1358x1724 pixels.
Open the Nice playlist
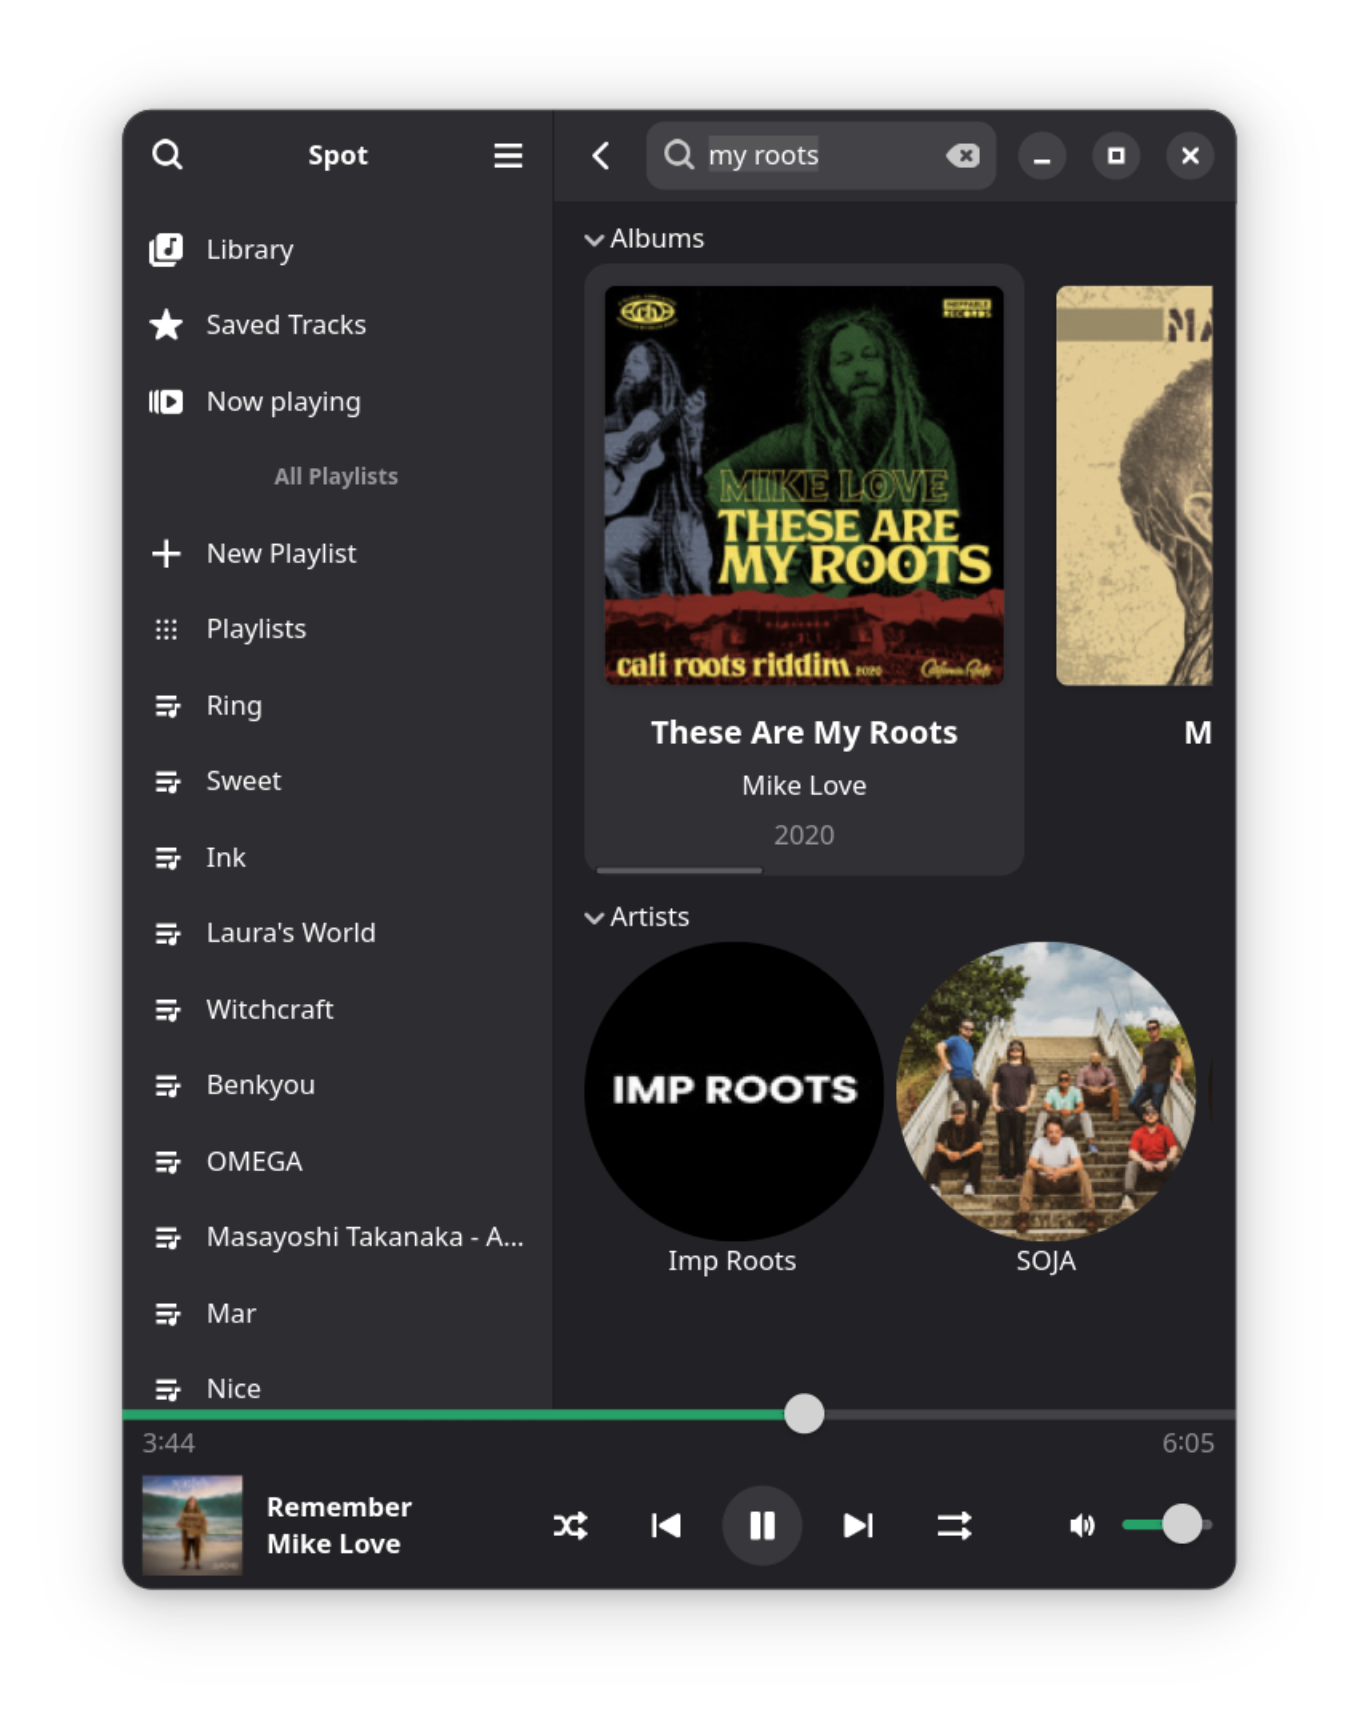337,1386
